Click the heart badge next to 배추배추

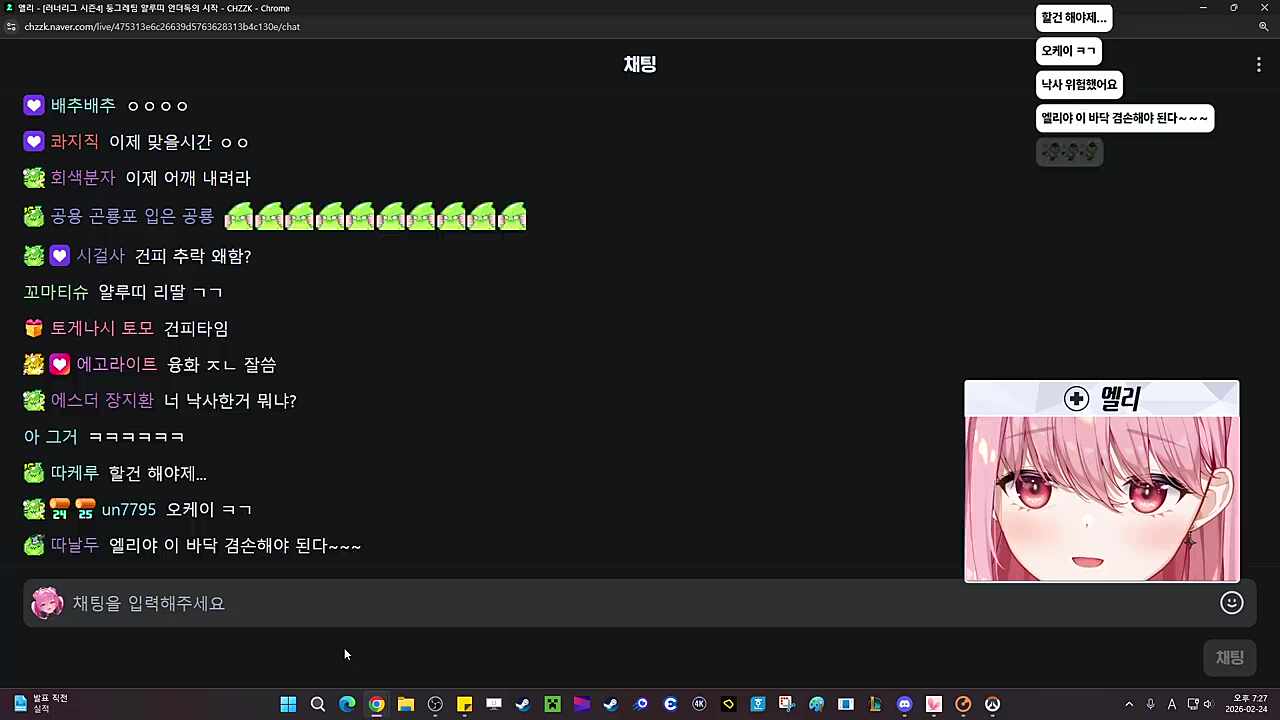(x=34, y=106)
